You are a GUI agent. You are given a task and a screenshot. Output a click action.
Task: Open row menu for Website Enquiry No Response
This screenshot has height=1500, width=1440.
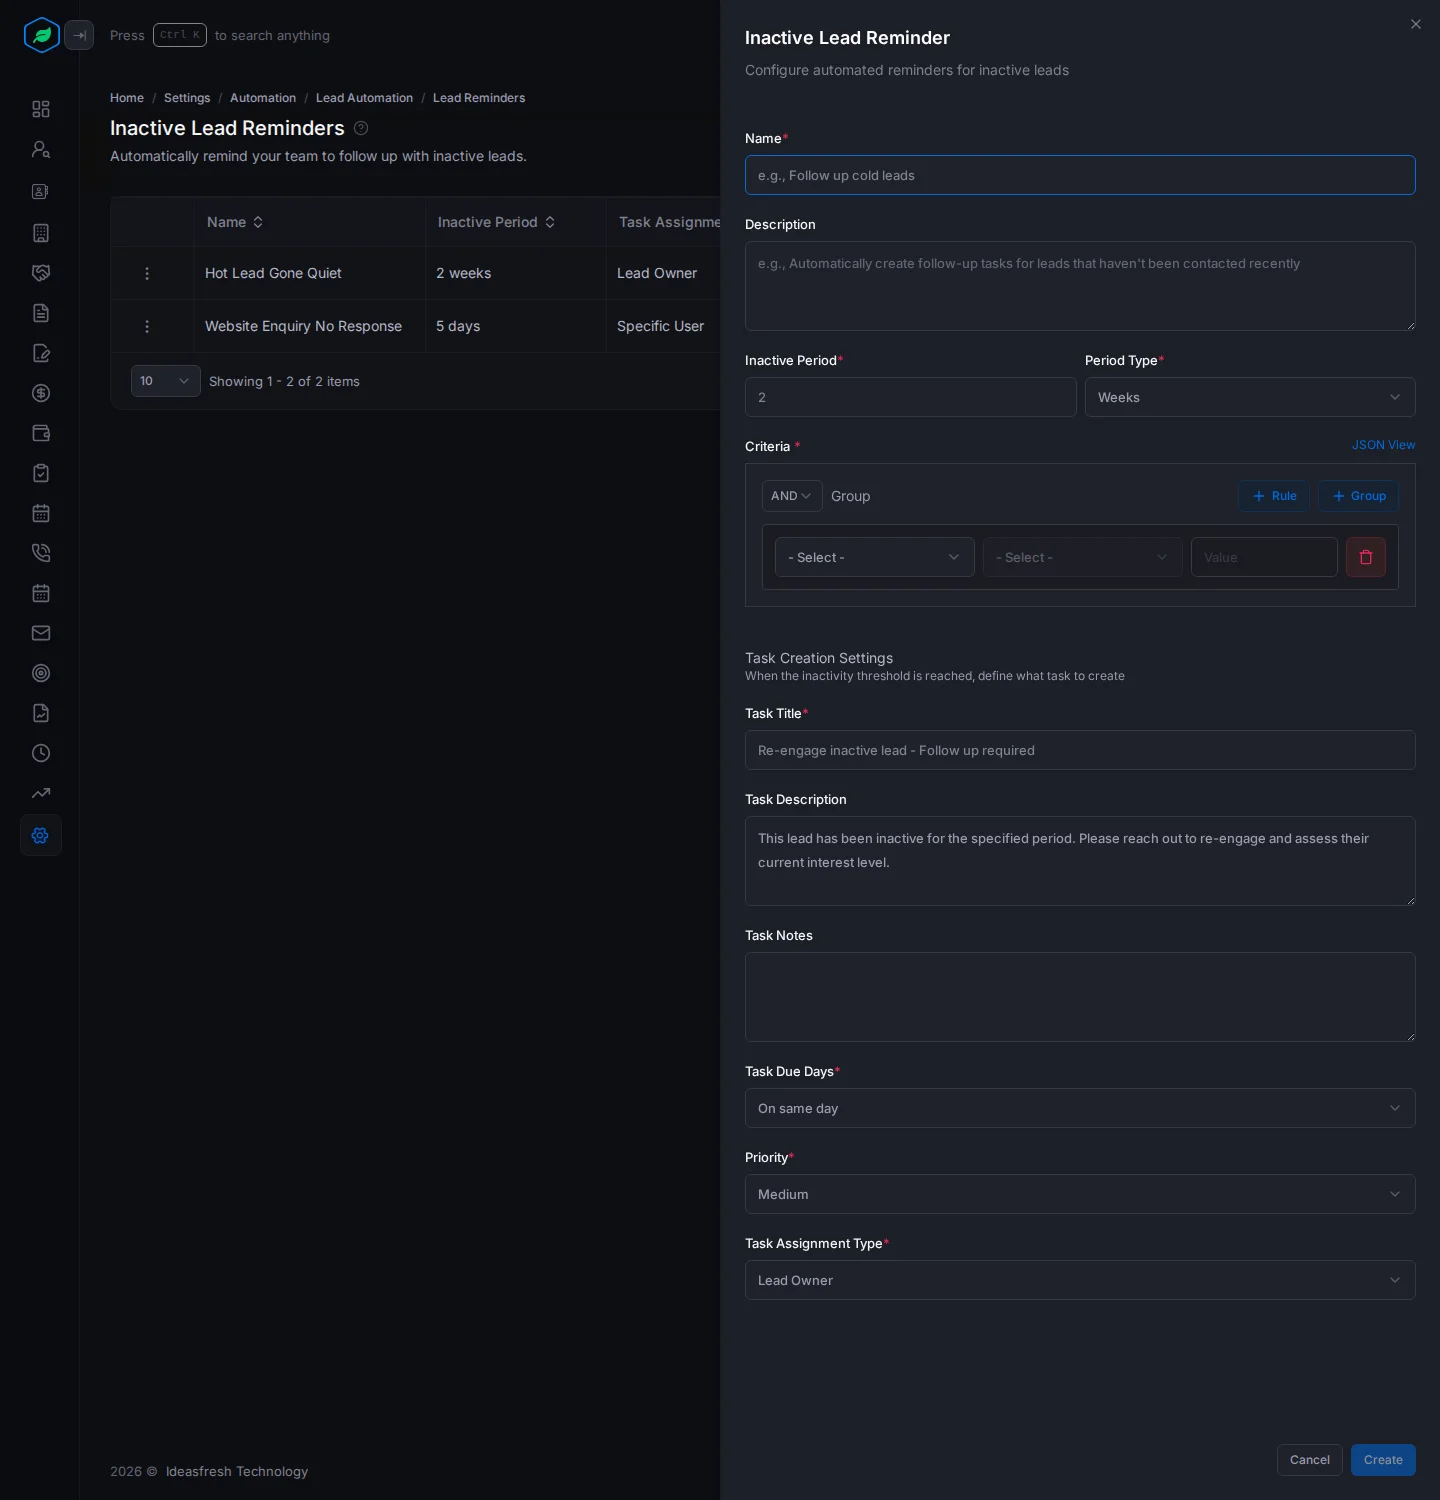coord(147,326)
